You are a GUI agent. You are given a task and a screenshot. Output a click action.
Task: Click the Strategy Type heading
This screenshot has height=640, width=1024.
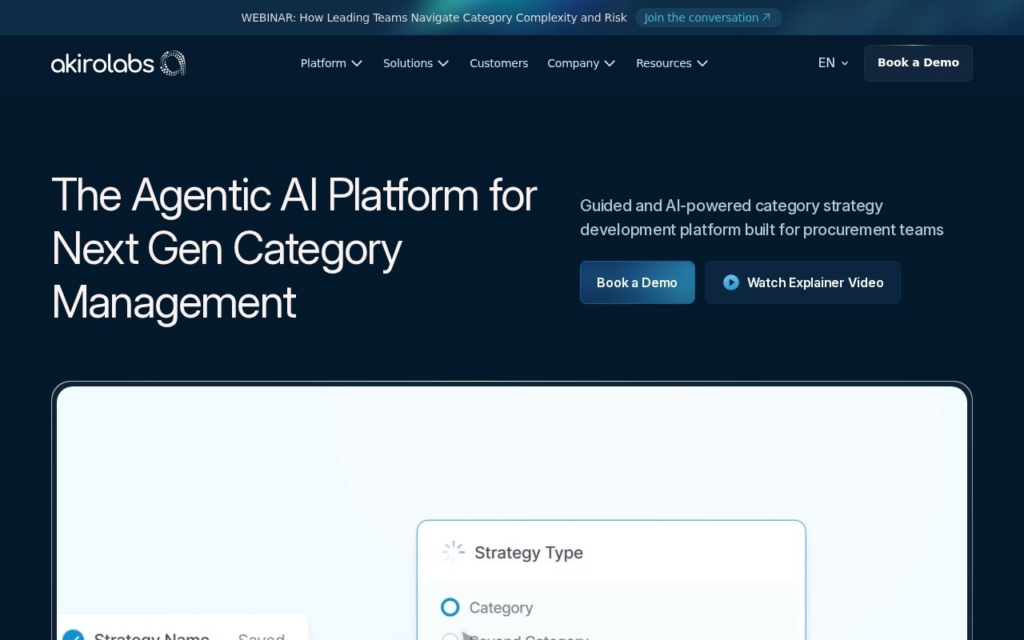(528, 552)
